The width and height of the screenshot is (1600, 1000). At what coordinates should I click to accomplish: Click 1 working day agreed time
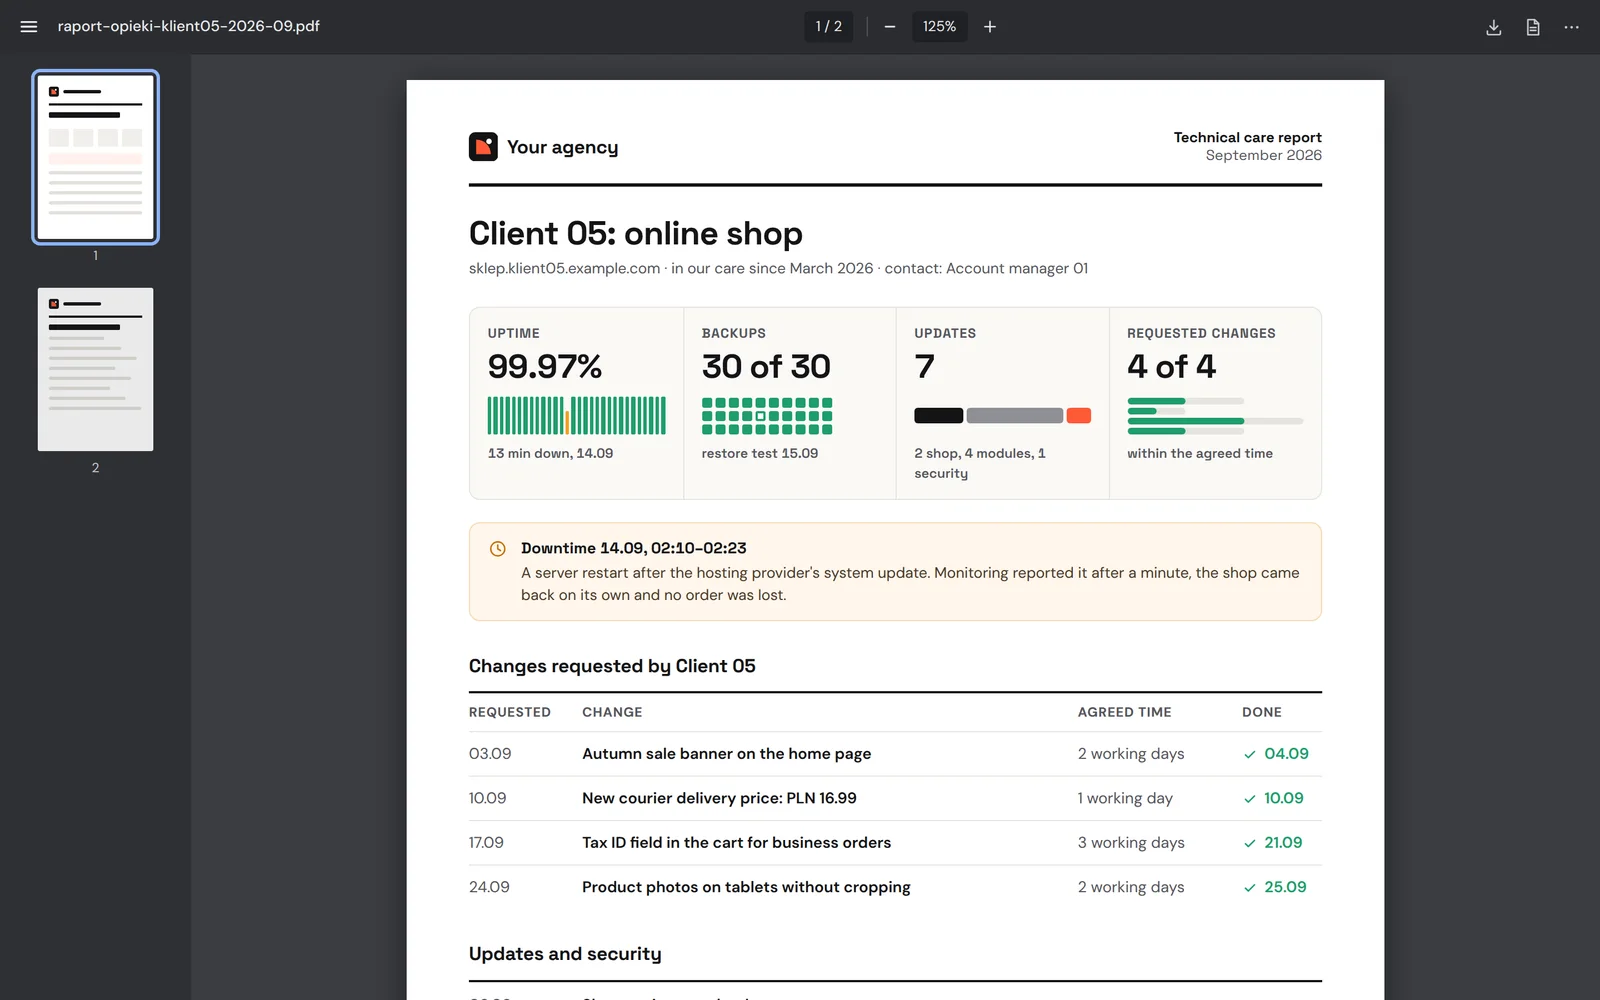coord(1125,798)
